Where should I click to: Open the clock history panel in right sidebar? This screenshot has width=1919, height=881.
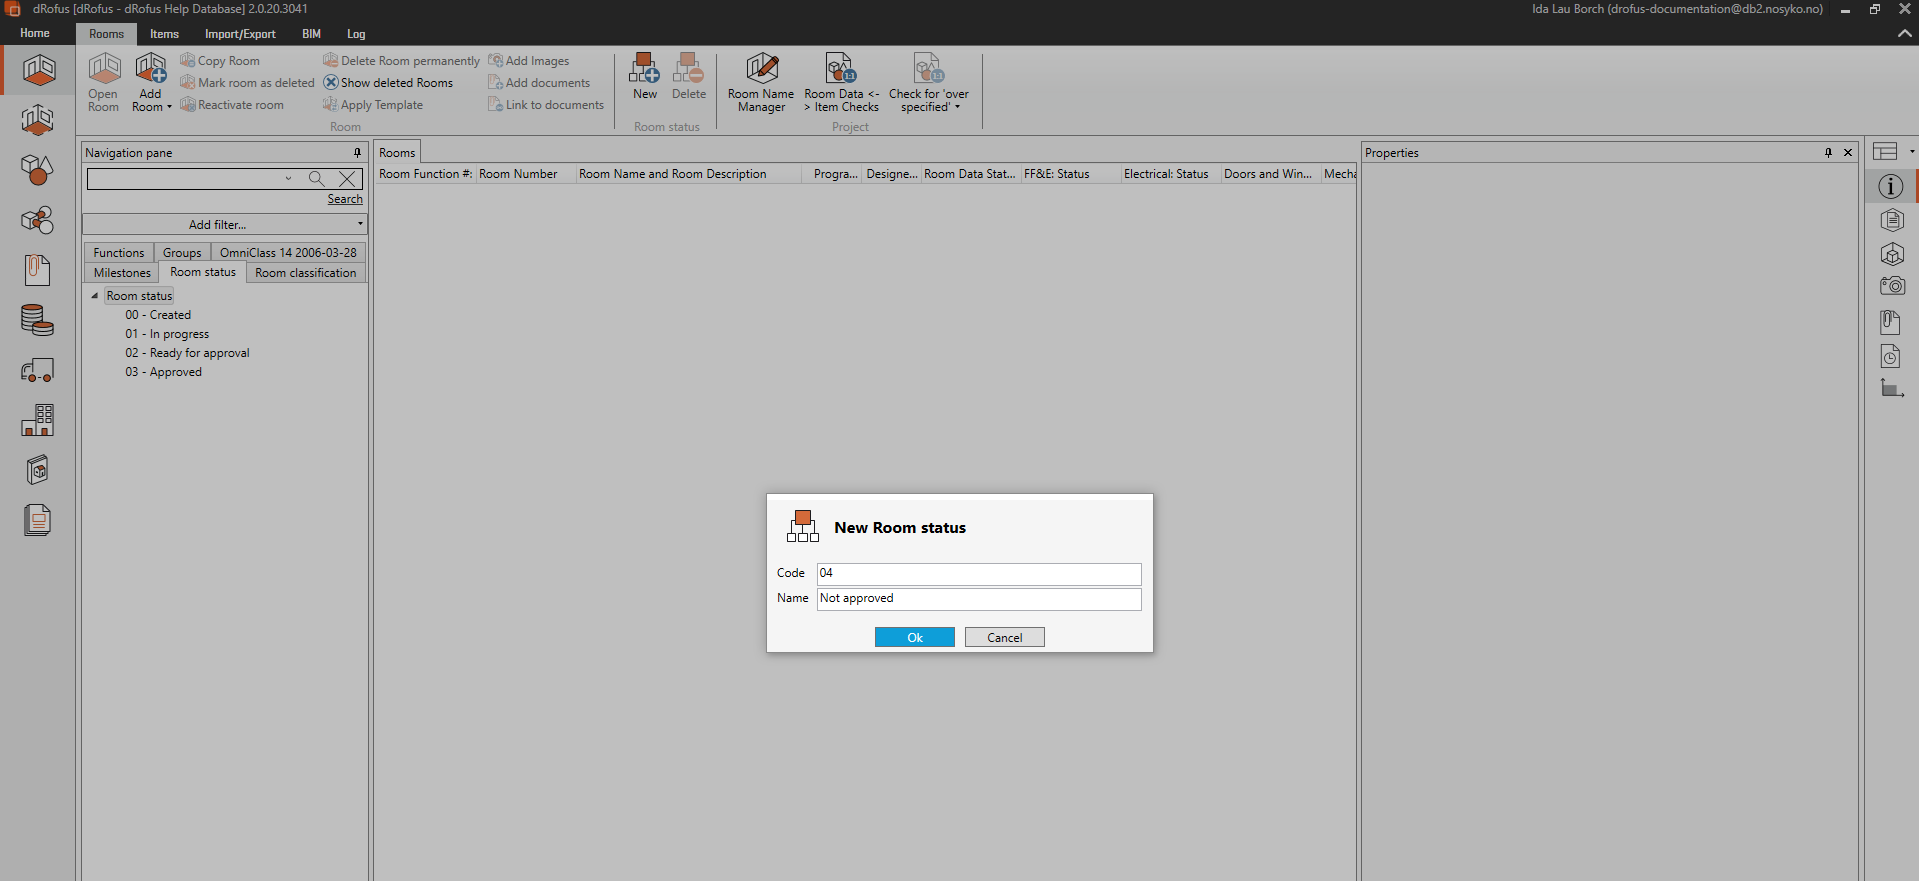point(1890,356)
